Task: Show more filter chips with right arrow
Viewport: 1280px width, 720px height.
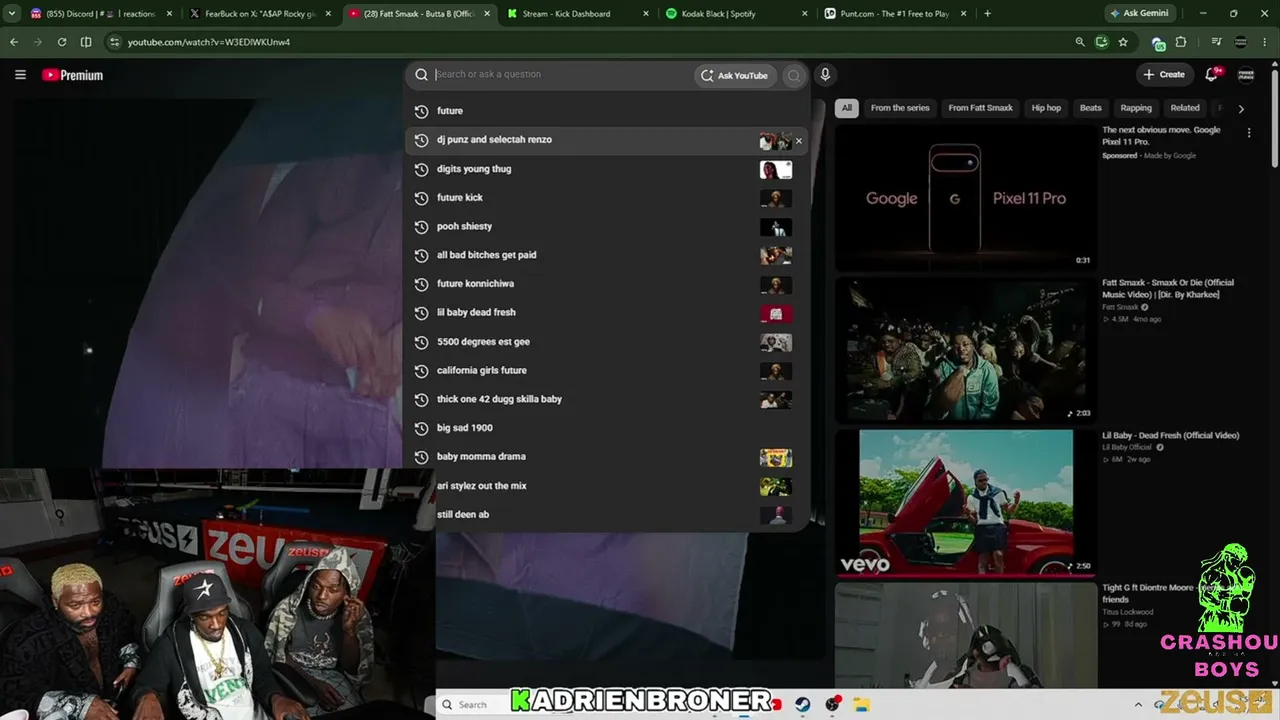Action: click(1241, 108)
